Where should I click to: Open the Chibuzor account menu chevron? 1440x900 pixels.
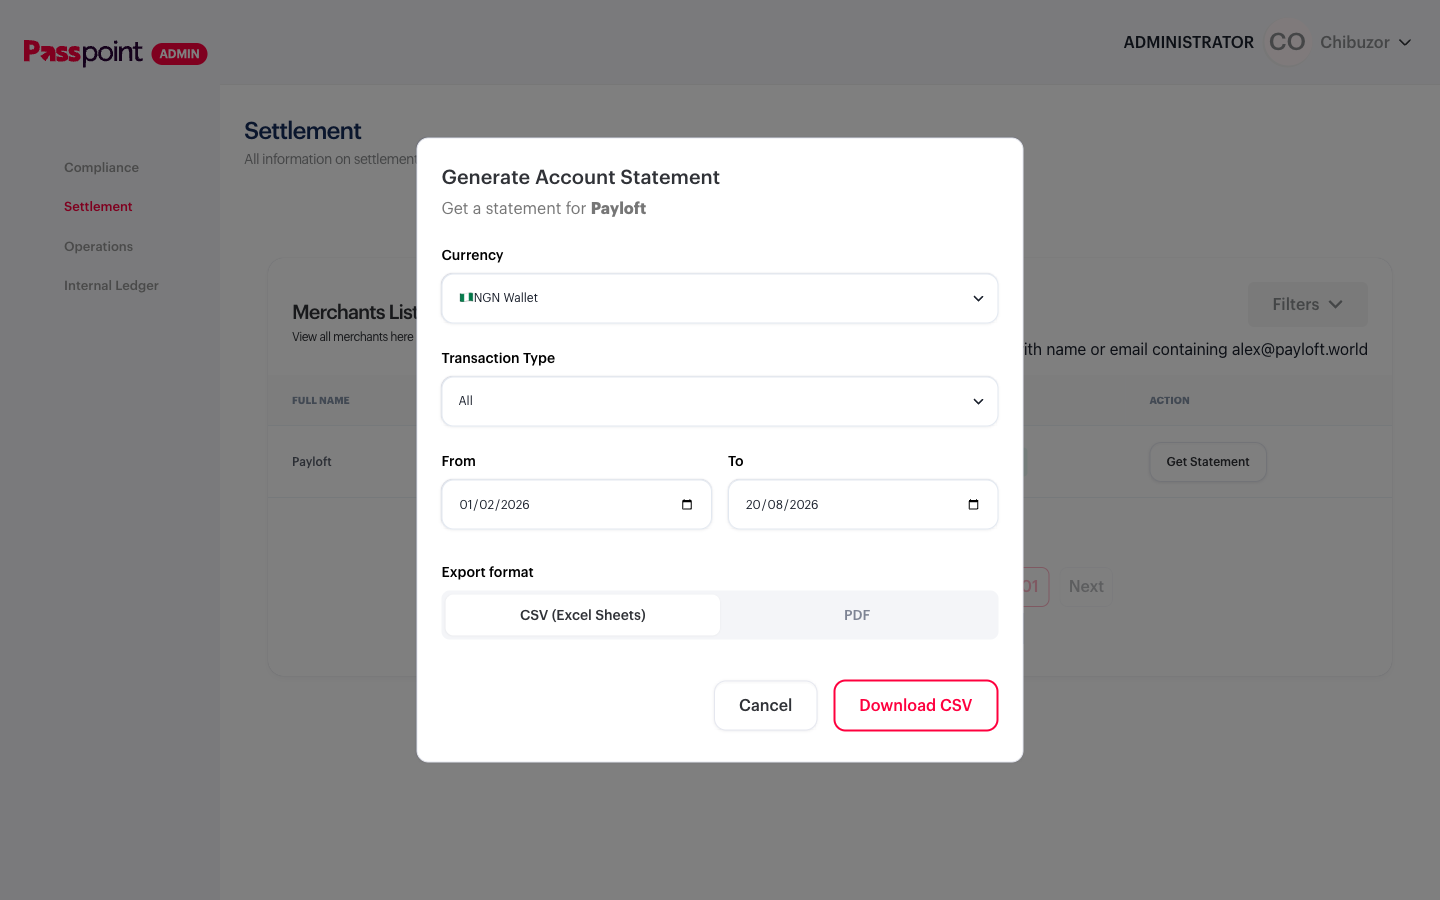pos(1405,42)
